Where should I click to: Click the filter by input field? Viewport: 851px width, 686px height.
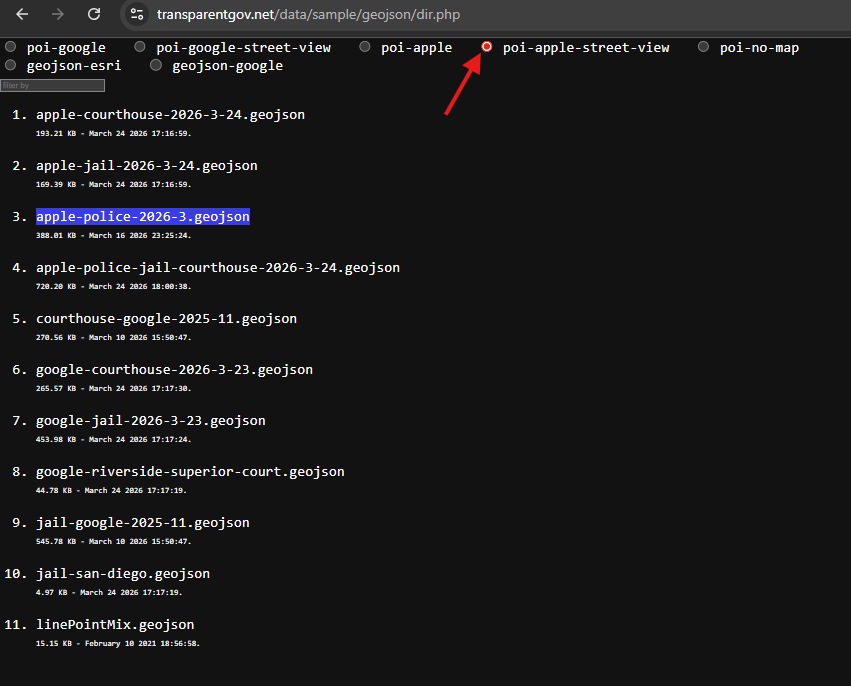tap(52, 86)
